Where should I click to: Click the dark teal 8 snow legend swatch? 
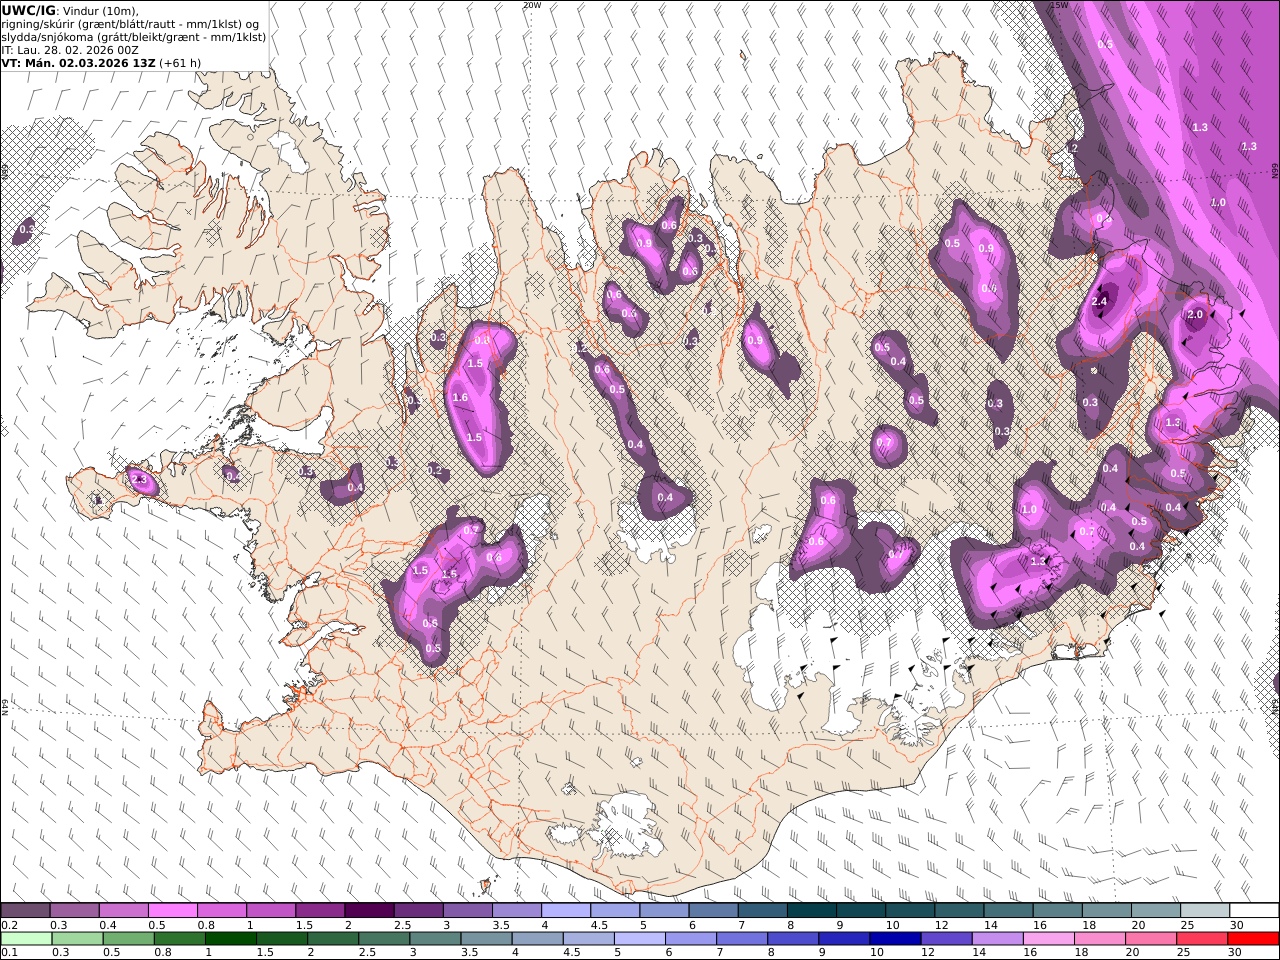click(x=811, y=911)
